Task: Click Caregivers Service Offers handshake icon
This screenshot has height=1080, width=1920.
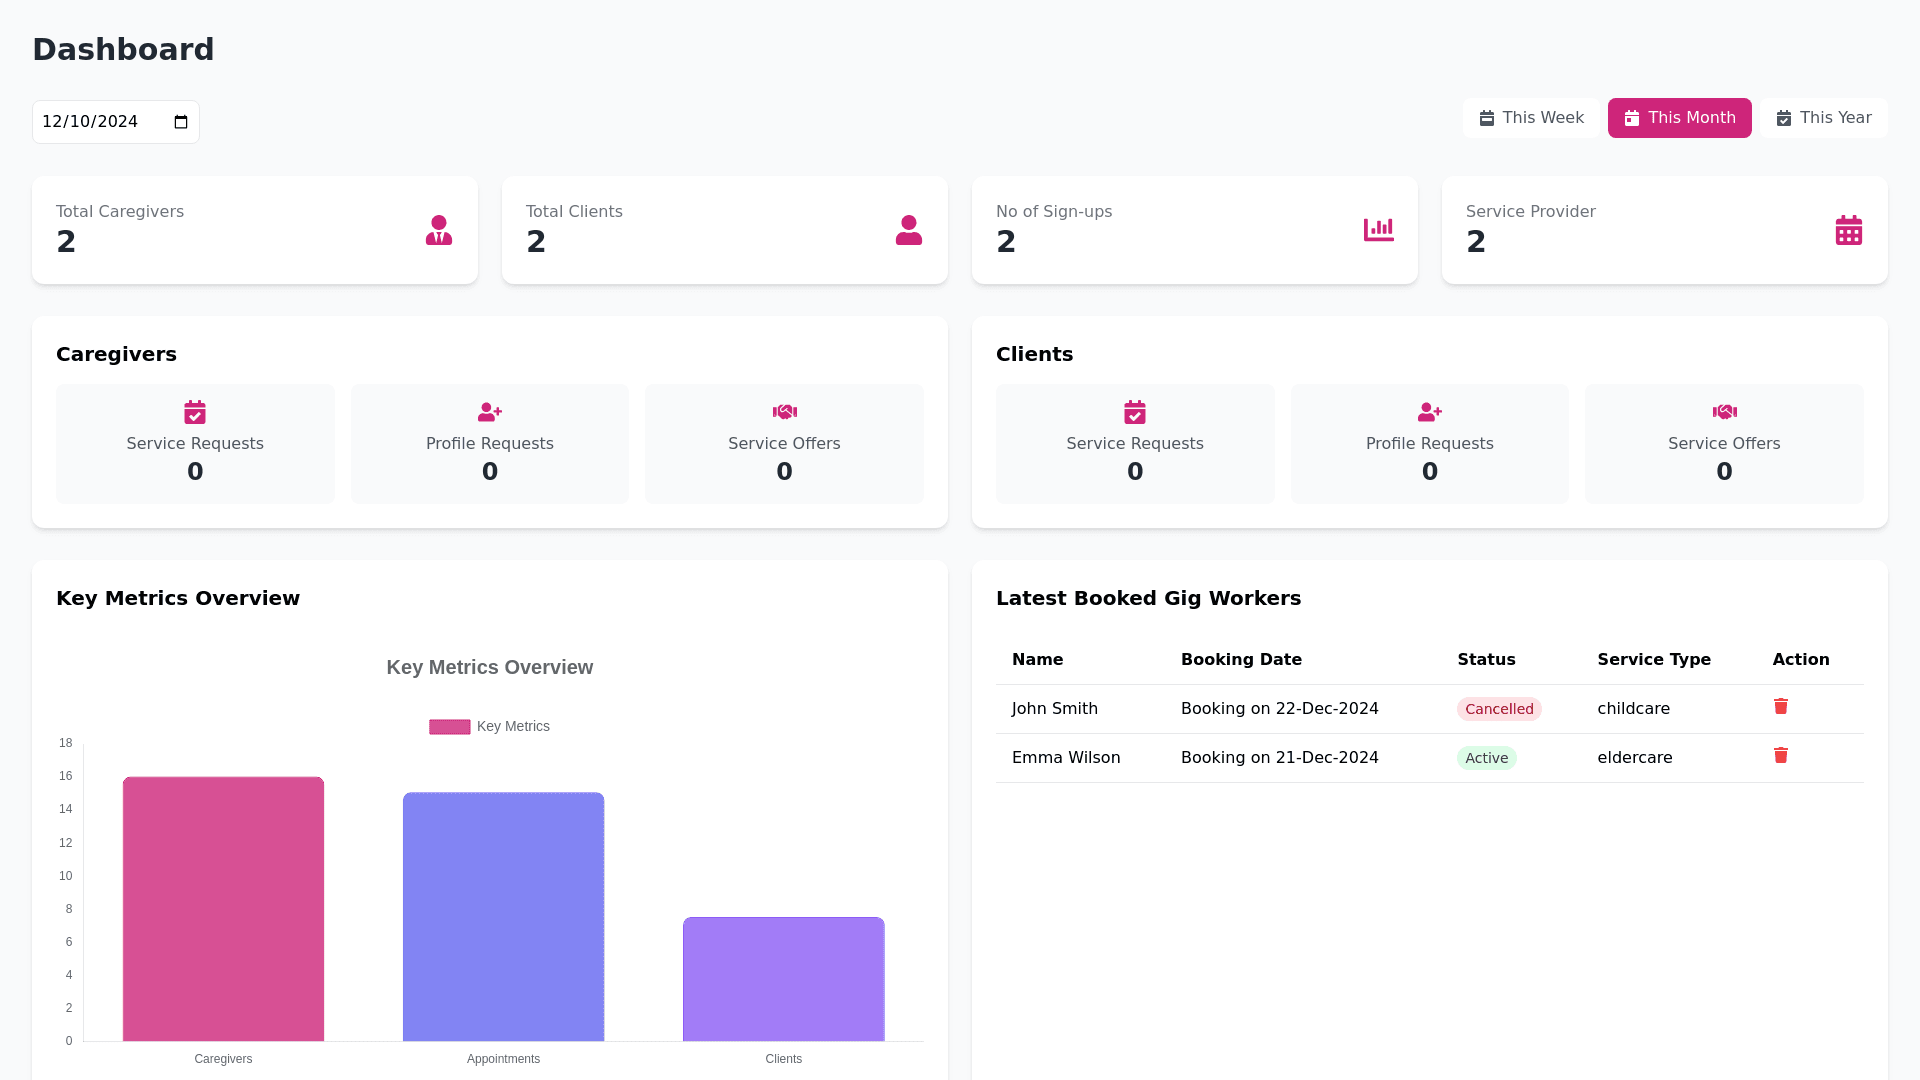Action: click(x=784, y=412)
